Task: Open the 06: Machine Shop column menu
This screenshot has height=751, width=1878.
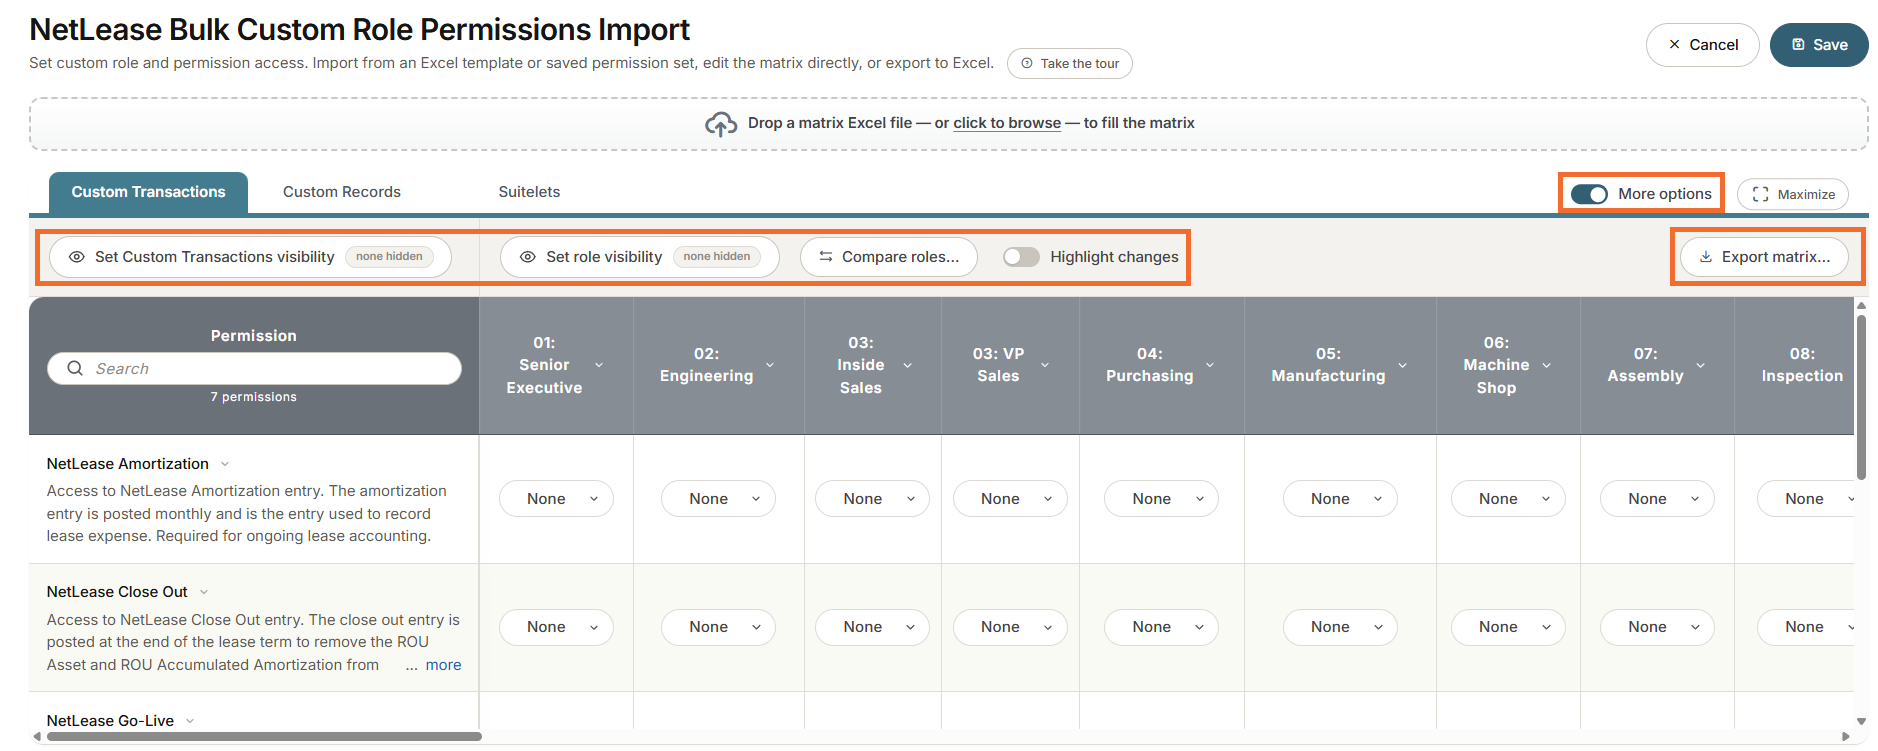Action: click(x=1547, y=365)
